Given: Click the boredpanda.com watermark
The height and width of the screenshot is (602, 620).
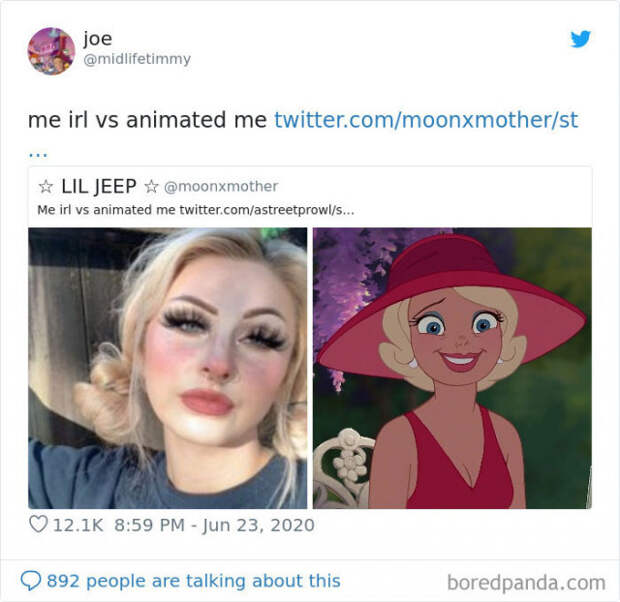Looking at the screenshot, I should click(526, 583).
